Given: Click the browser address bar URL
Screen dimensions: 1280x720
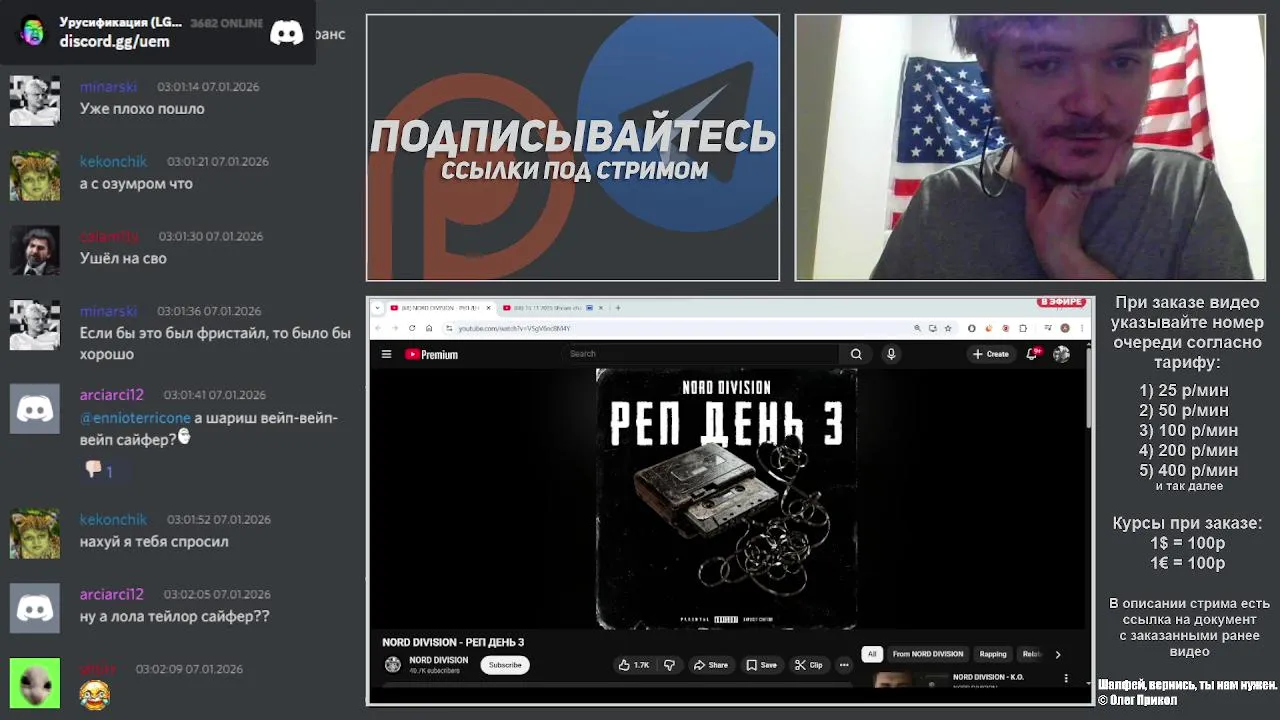Looking at the screenshot, I should coord(514,328).
